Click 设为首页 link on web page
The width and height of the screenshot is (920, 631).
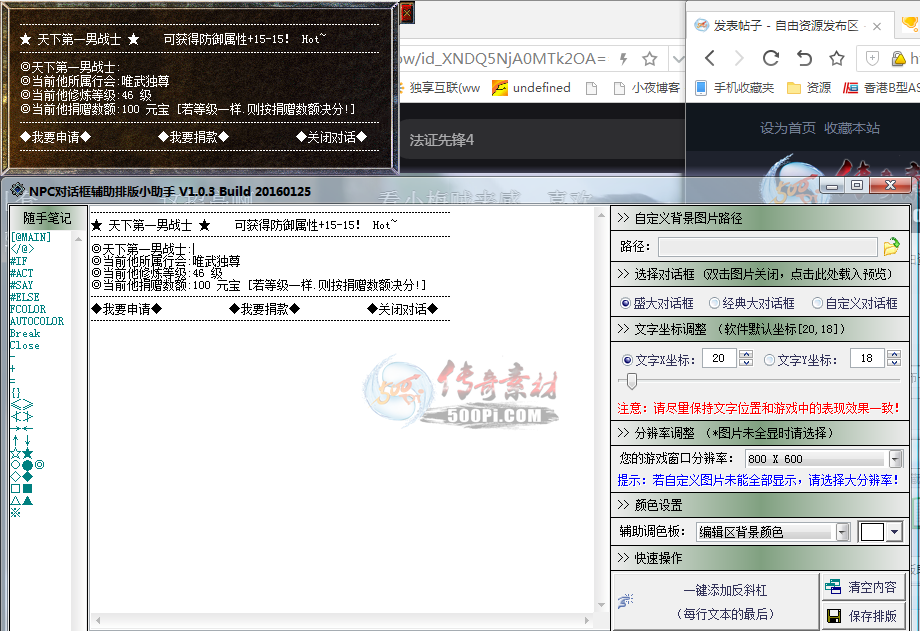[x=787, y=128]
